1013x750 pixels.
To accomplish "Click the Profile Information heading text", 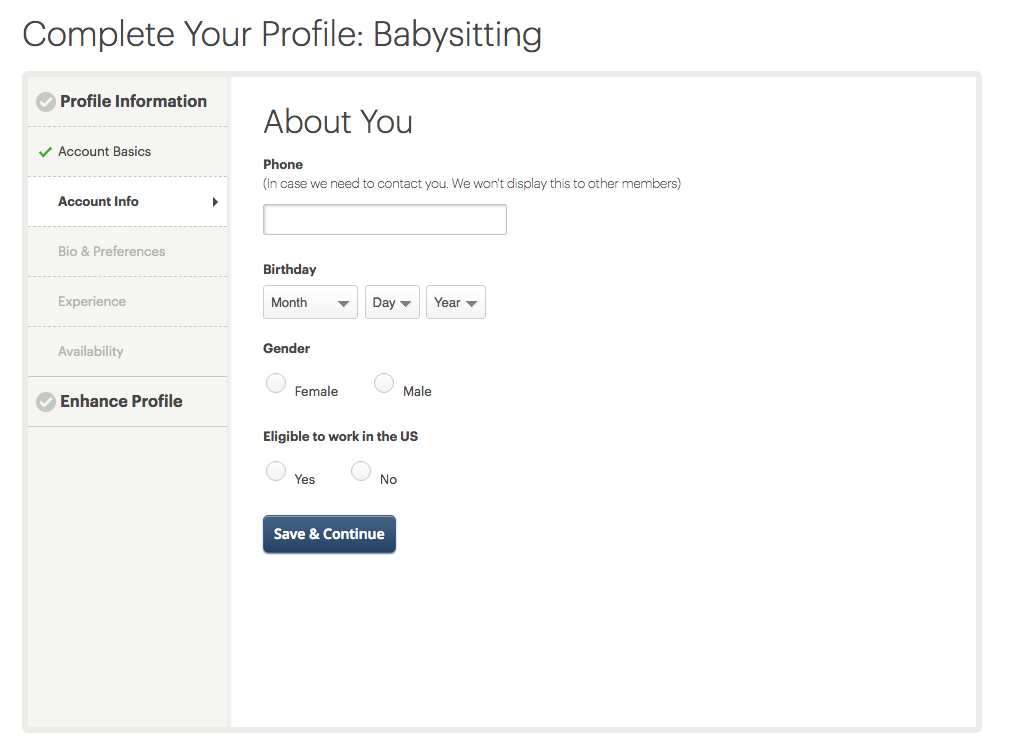I will tap(133, 102).
